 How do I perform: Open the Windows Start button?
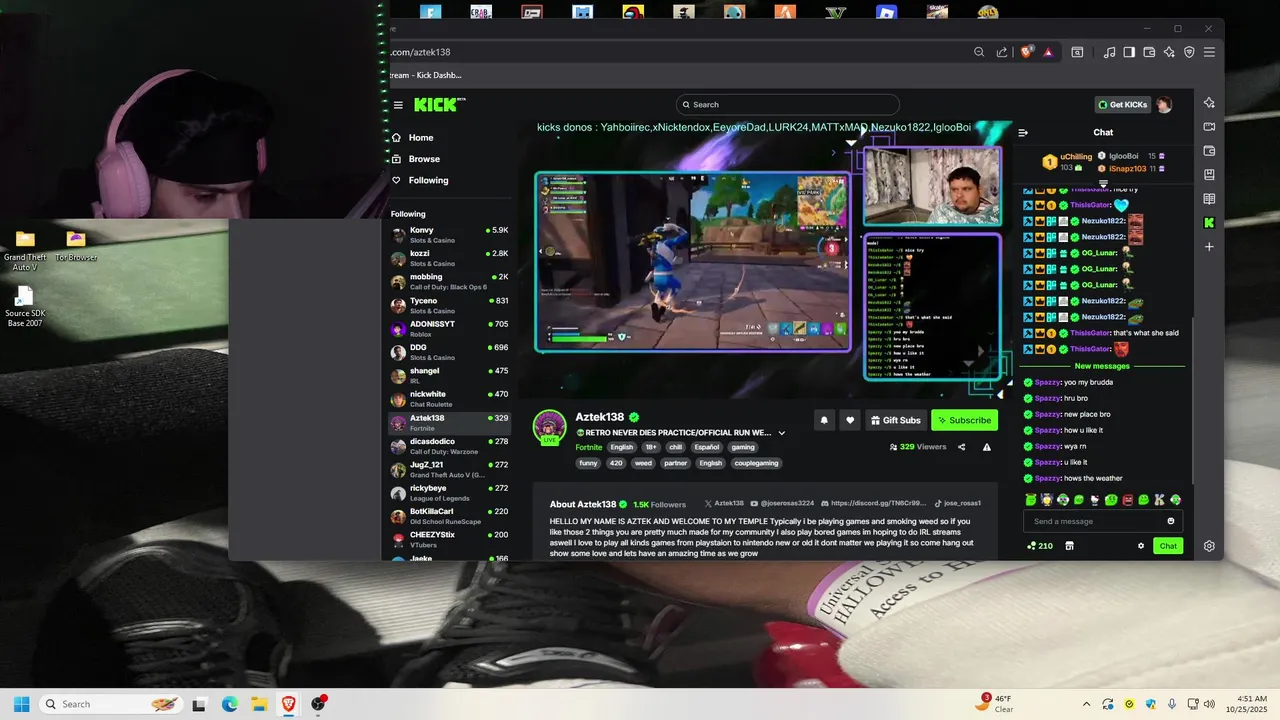pos(21,704)
